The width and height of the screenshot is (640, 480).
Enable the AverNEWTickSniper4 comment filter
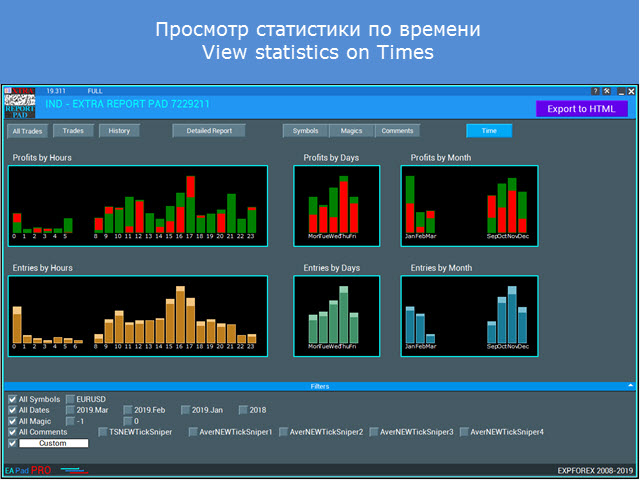coord(464,432)
